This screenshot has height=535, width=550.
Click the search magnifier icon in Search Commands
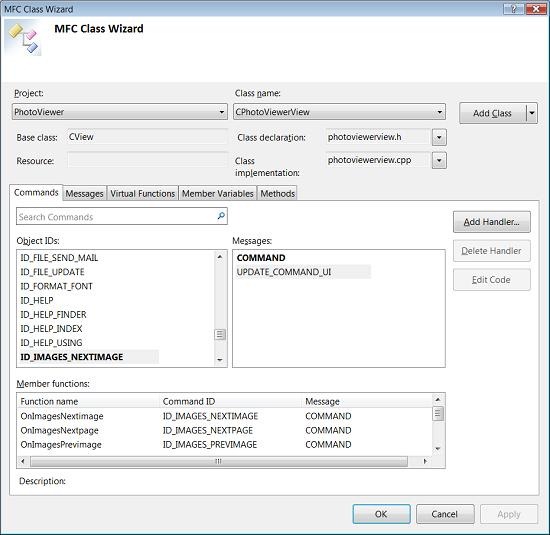pyautogui.click(x=221, y=216)
